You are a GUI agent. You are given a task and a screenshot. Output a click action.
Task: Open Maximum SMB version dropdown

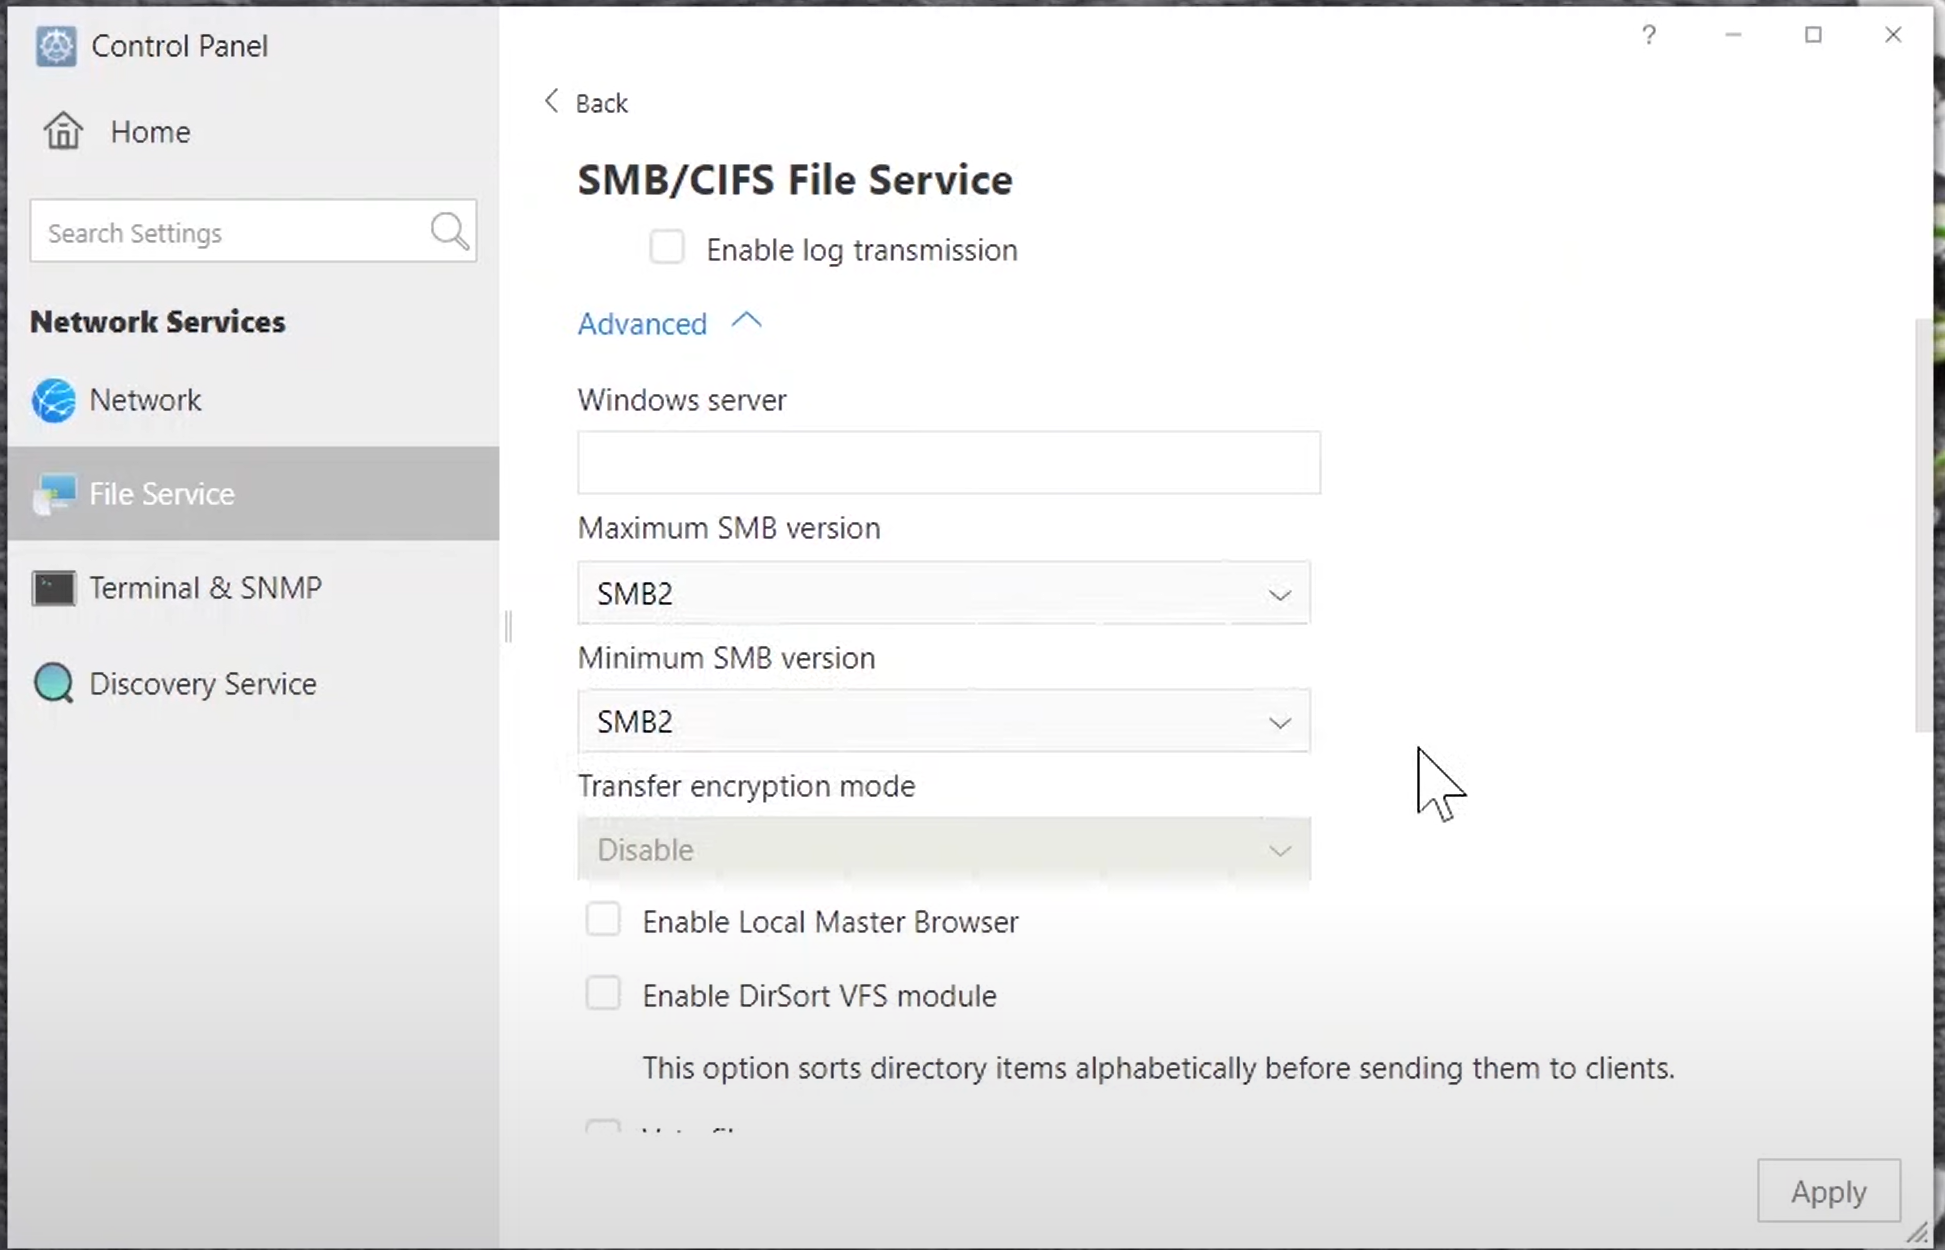pos(943,594)
